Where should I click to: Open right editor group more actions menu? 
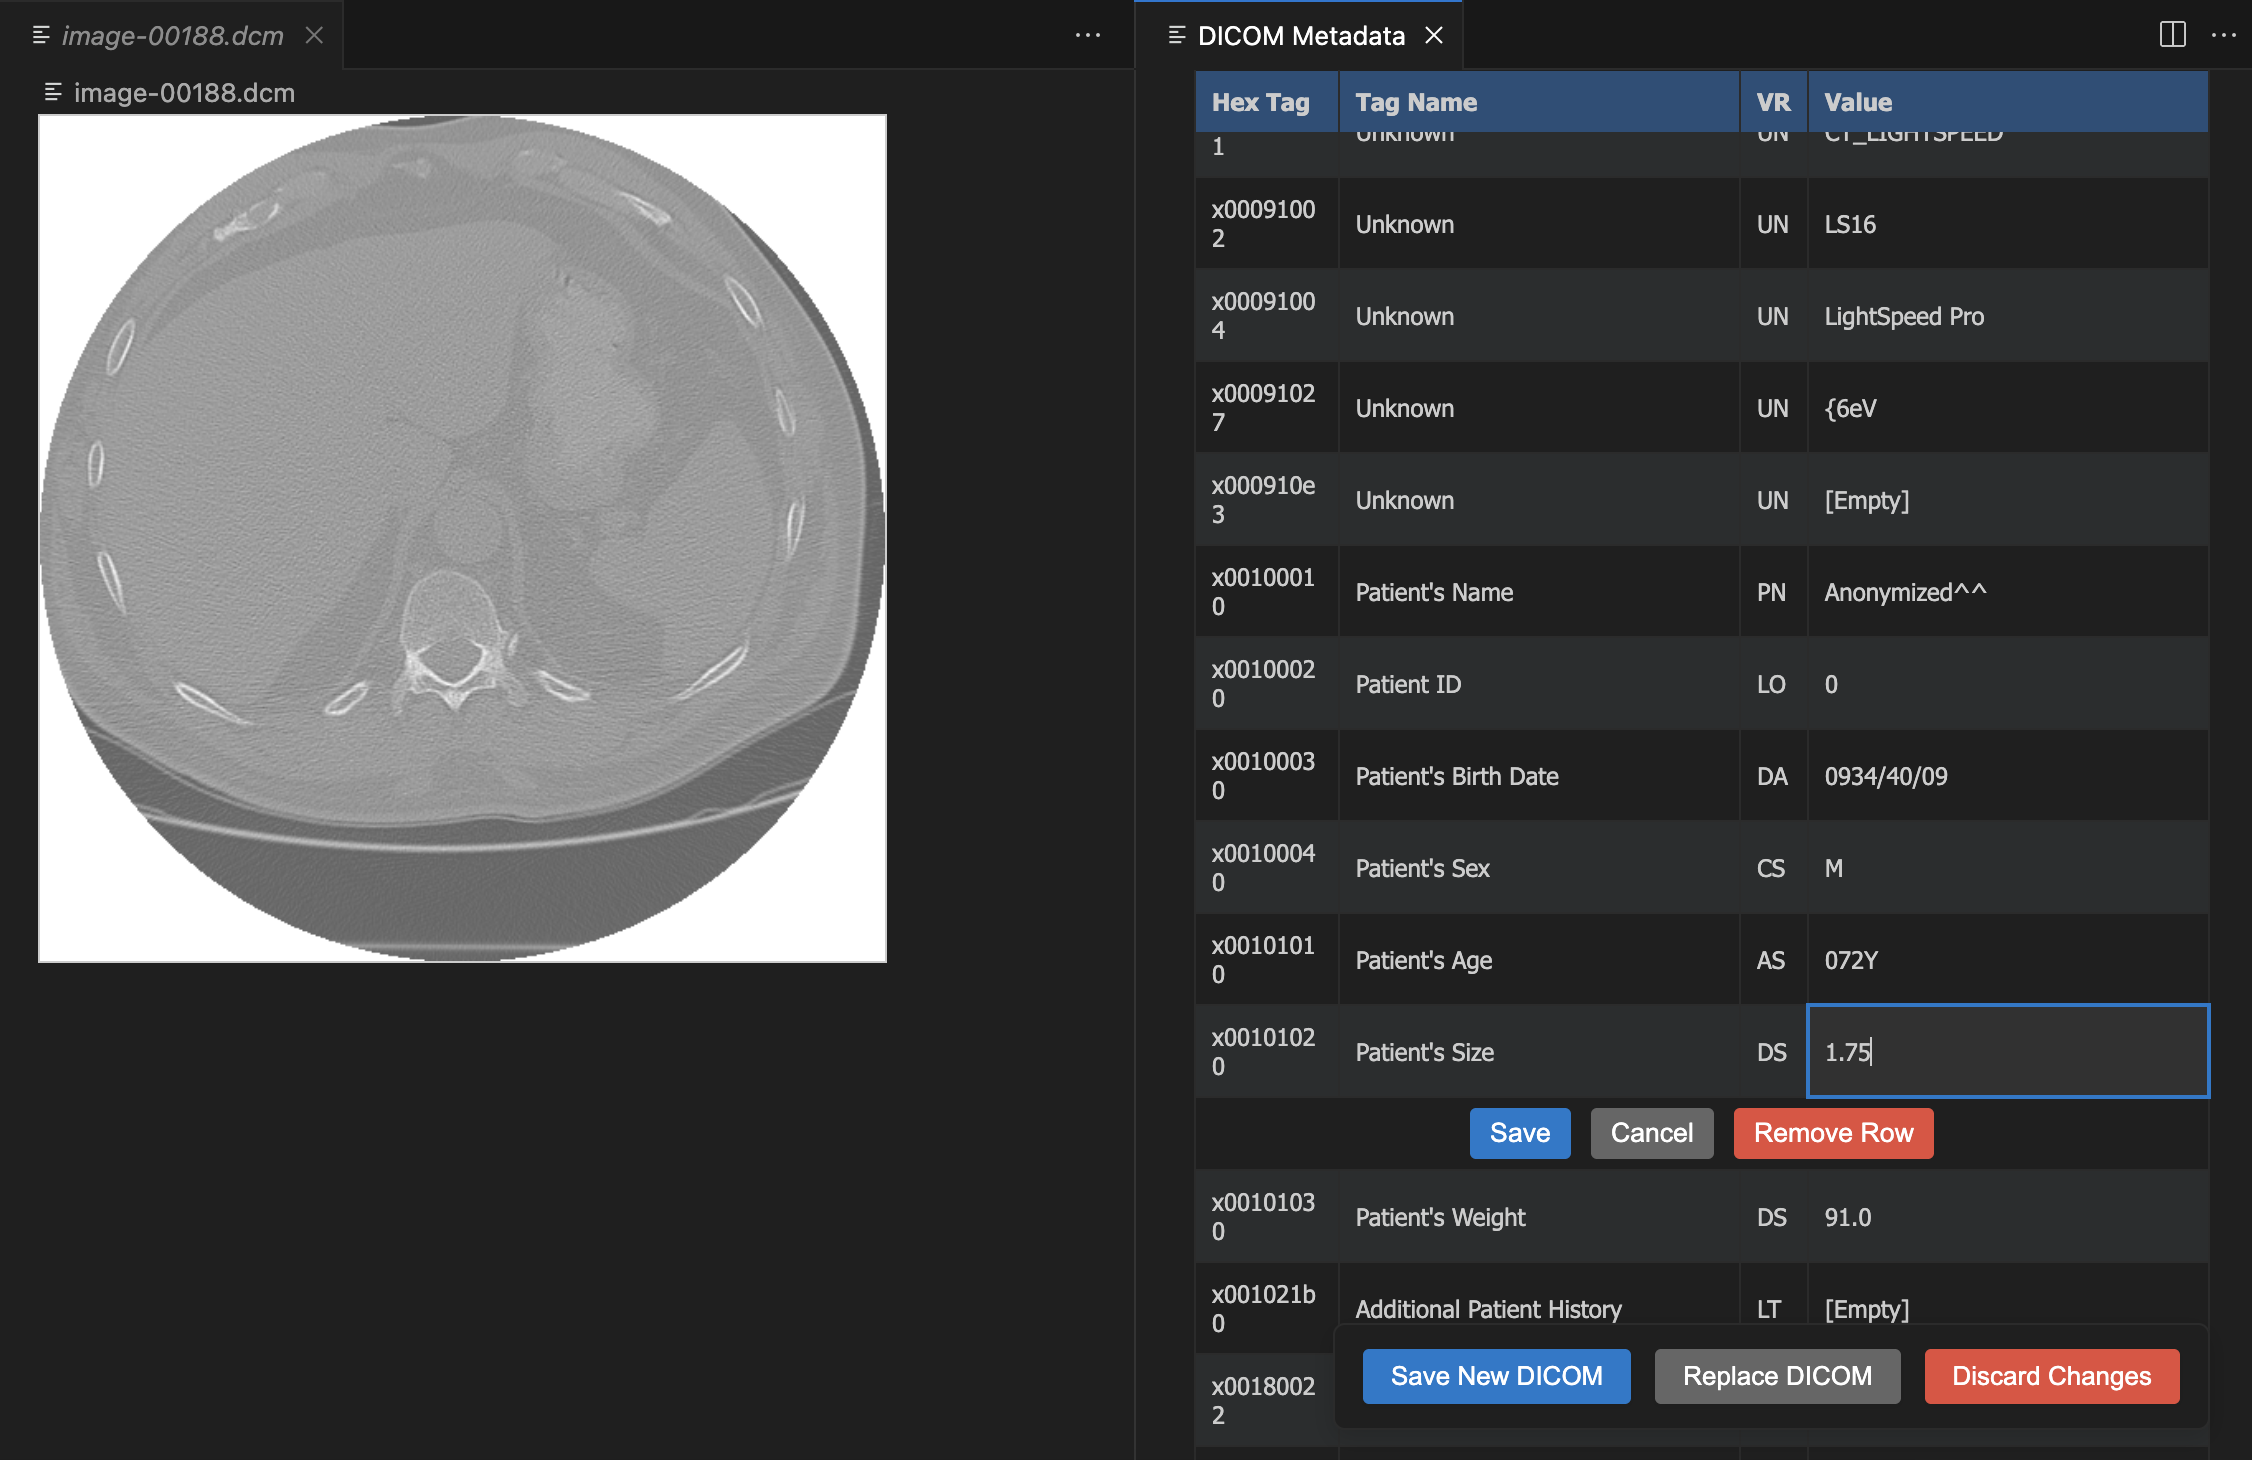coord(2223,35)
